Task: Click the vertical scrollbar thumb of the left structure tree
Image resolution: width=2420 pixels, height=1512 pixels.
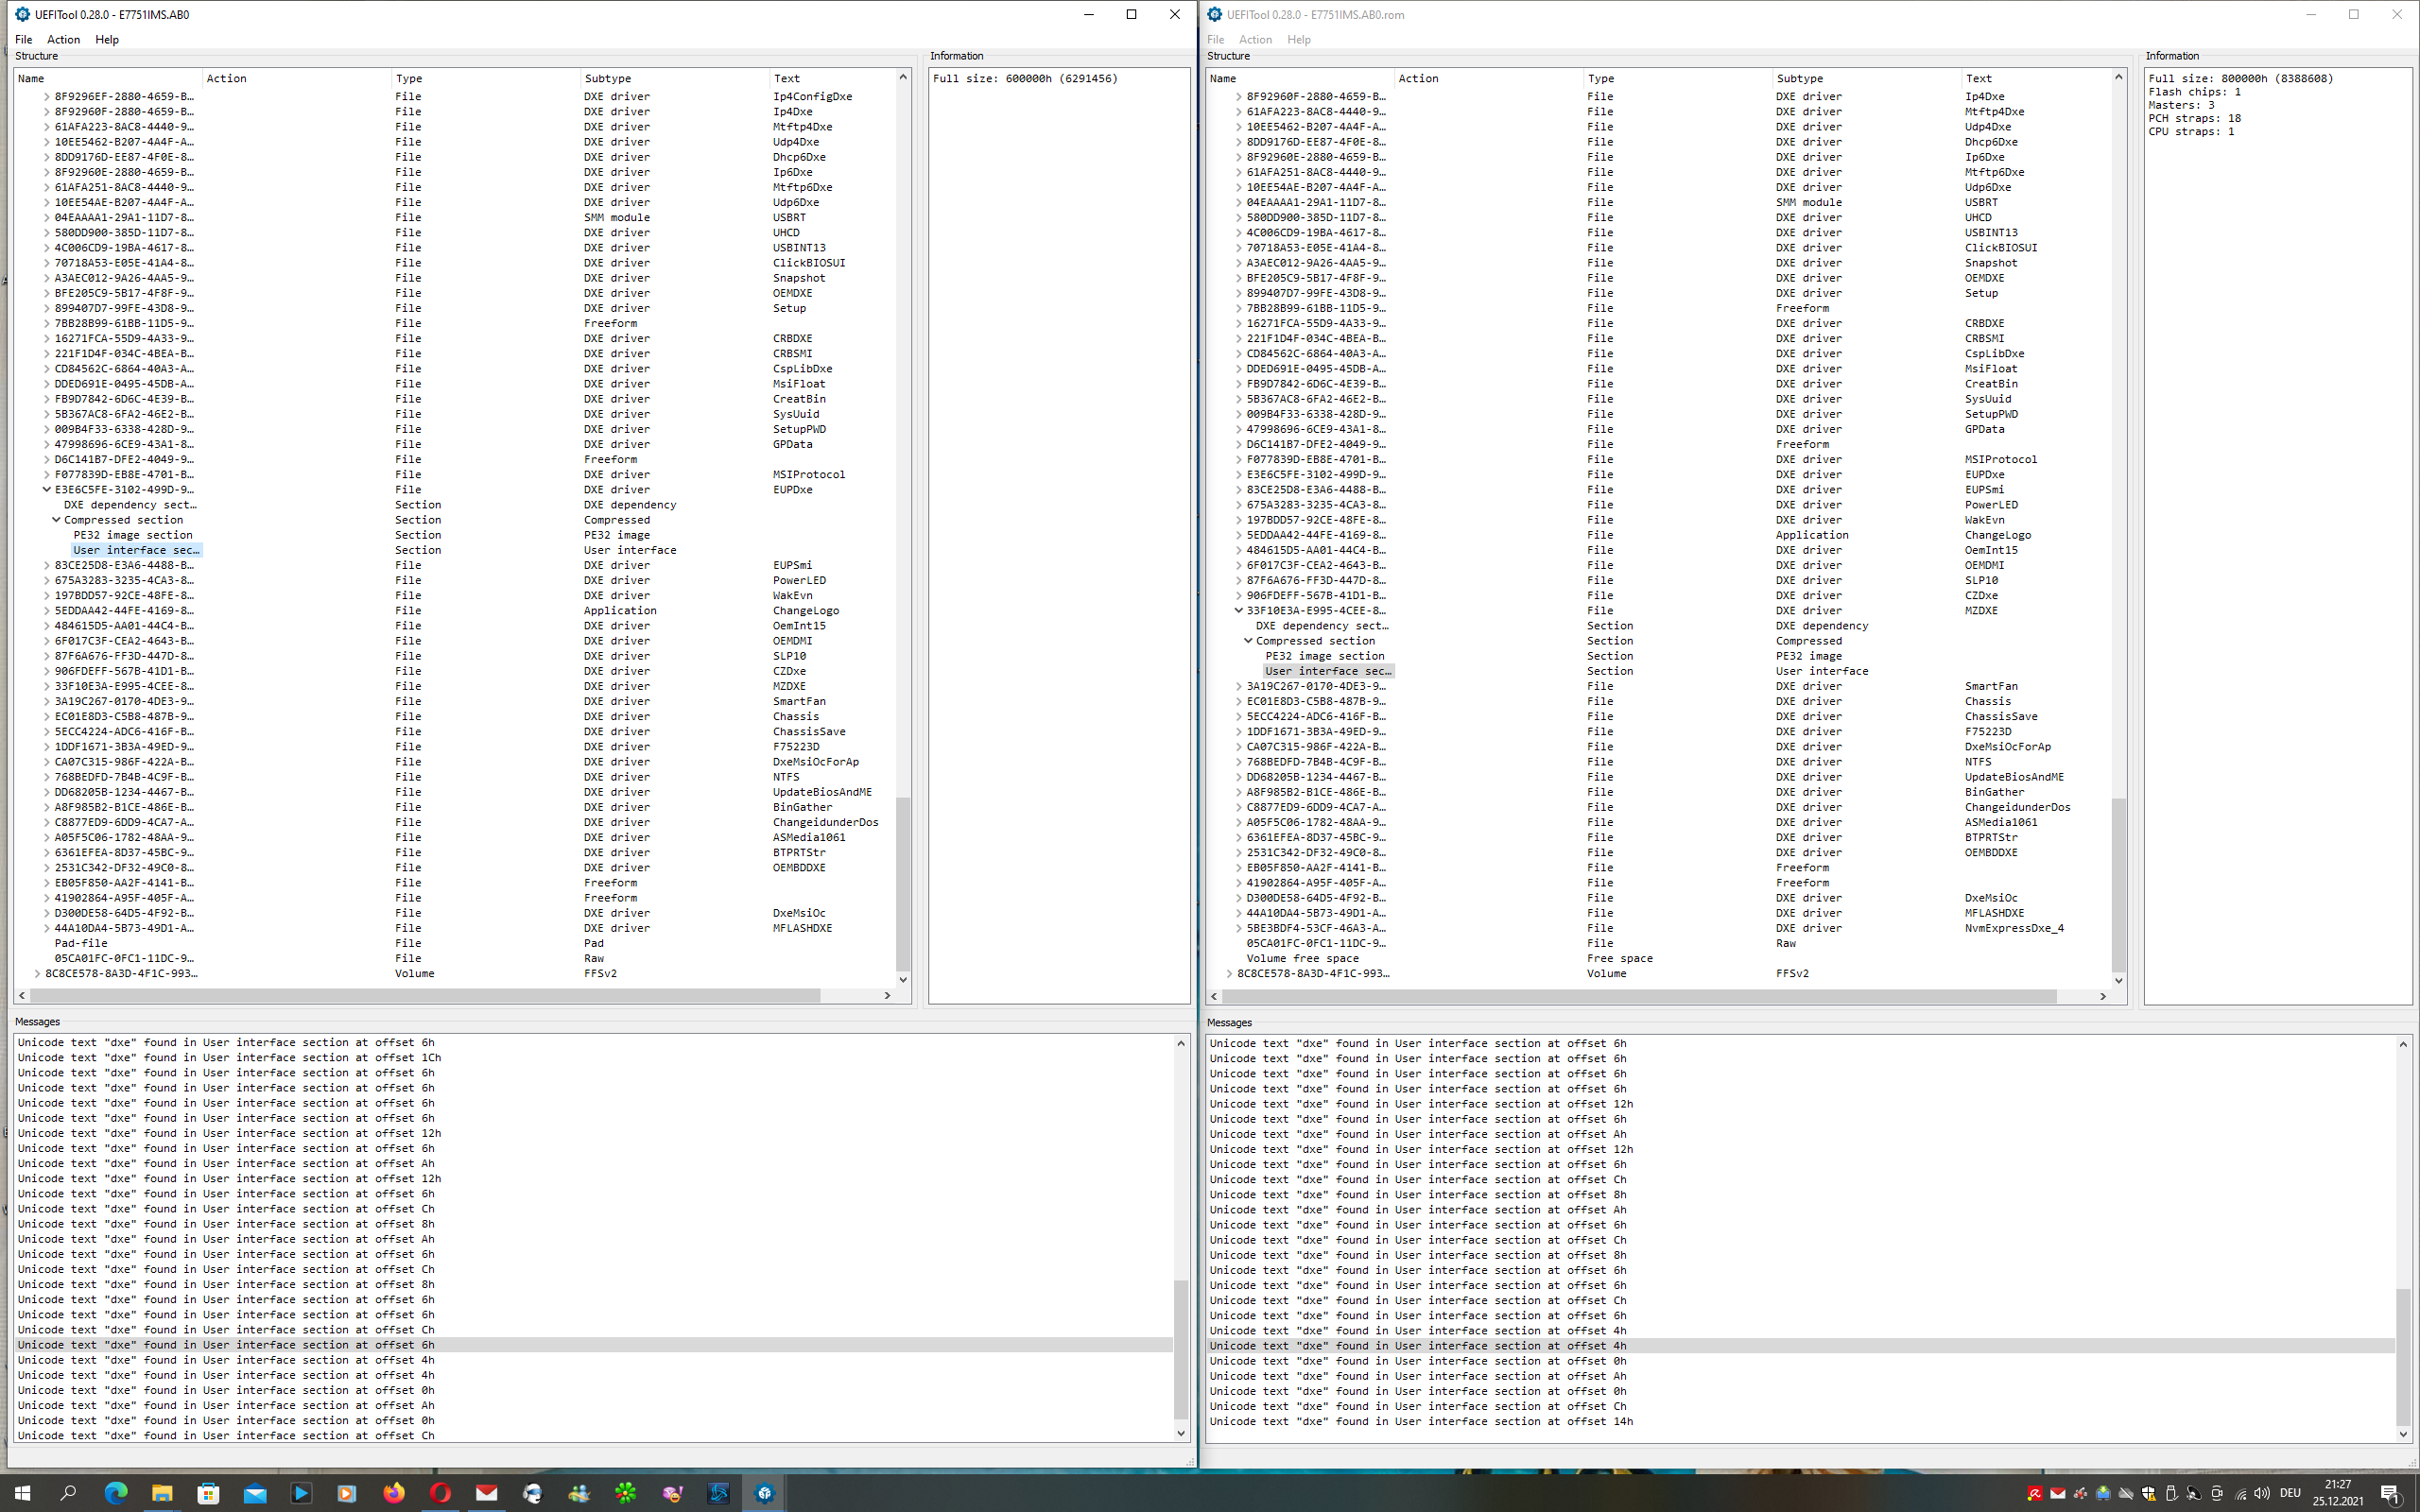Action: click(903, 883)
